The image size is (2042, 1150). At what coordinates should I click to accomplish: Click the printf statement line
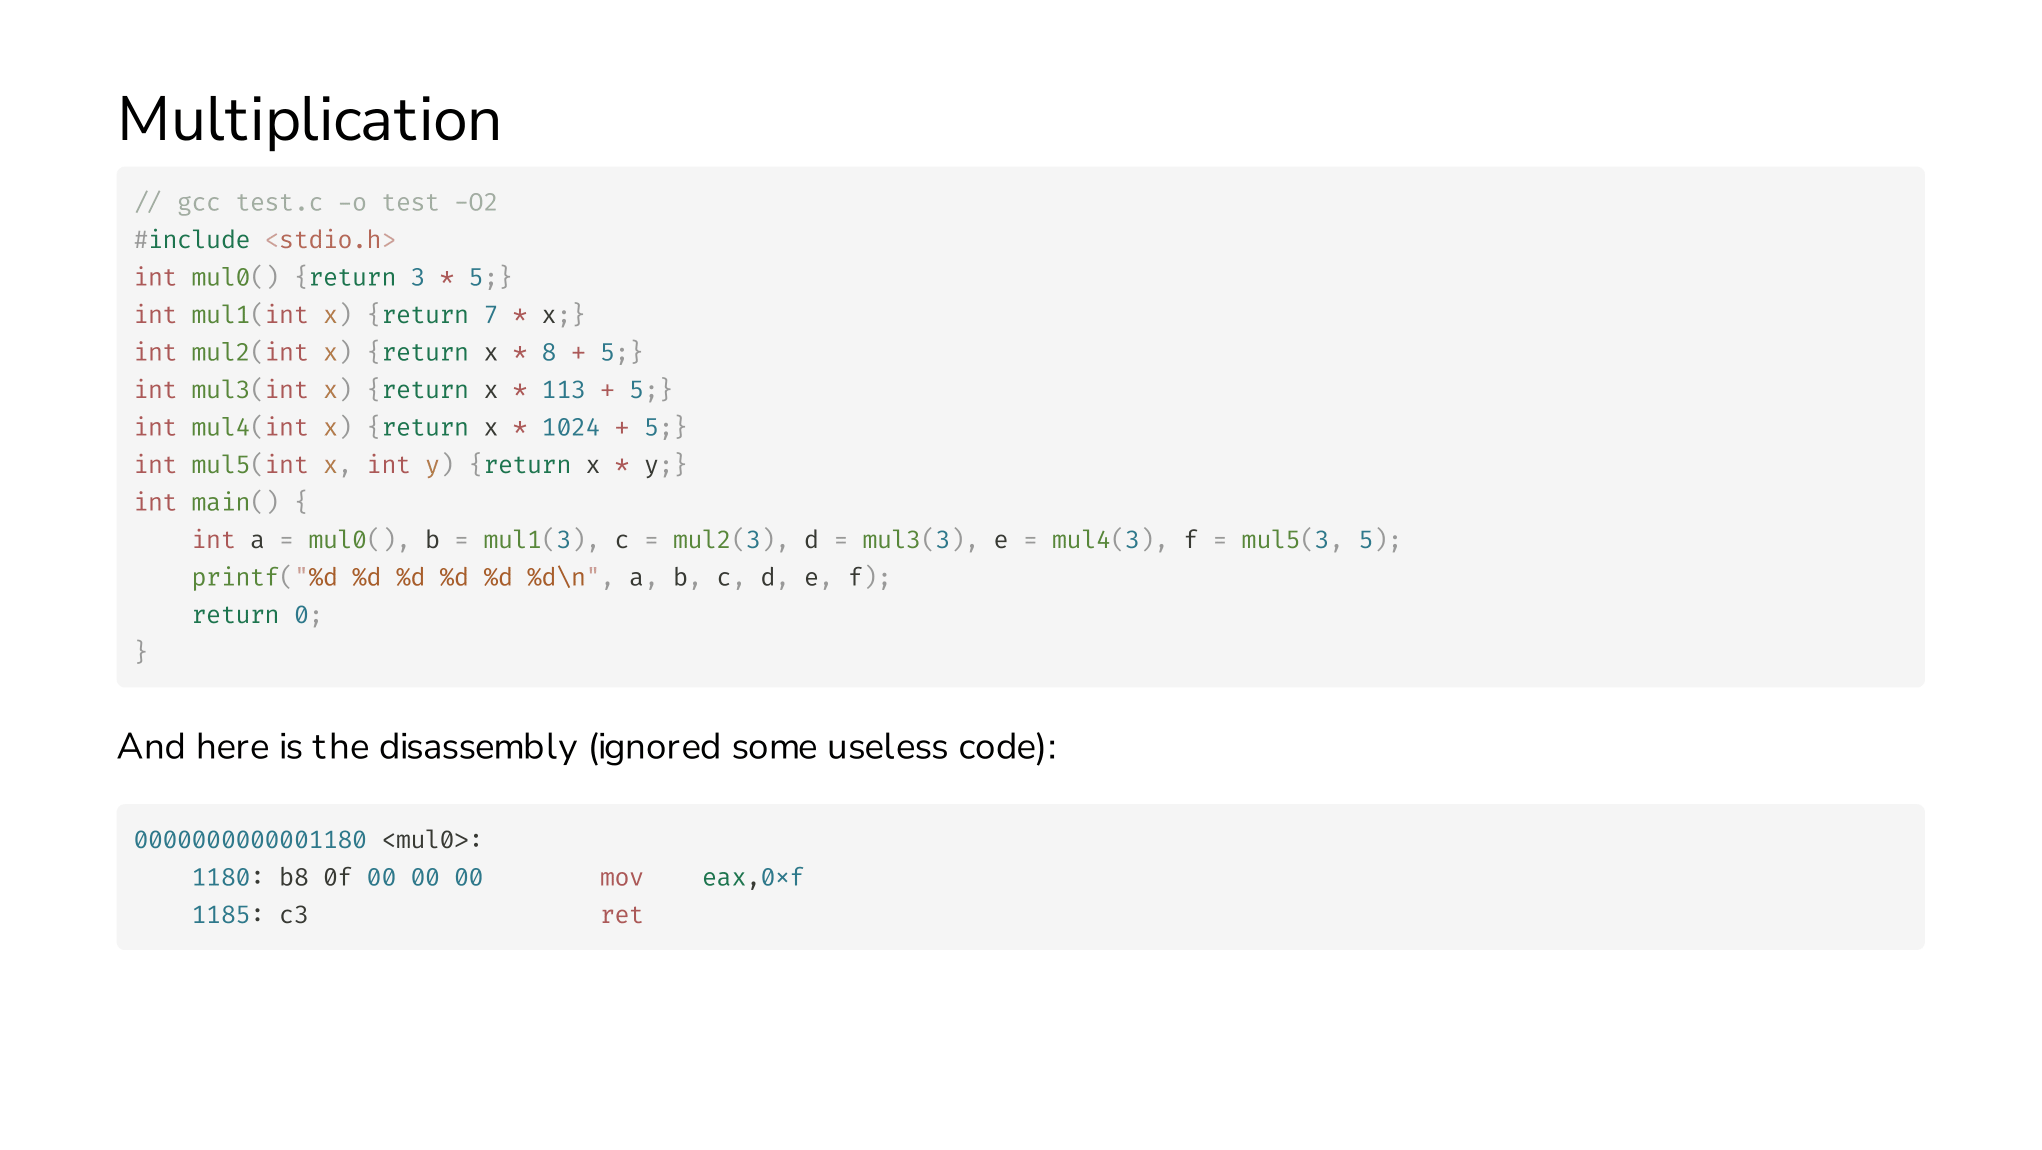(540, 578)
